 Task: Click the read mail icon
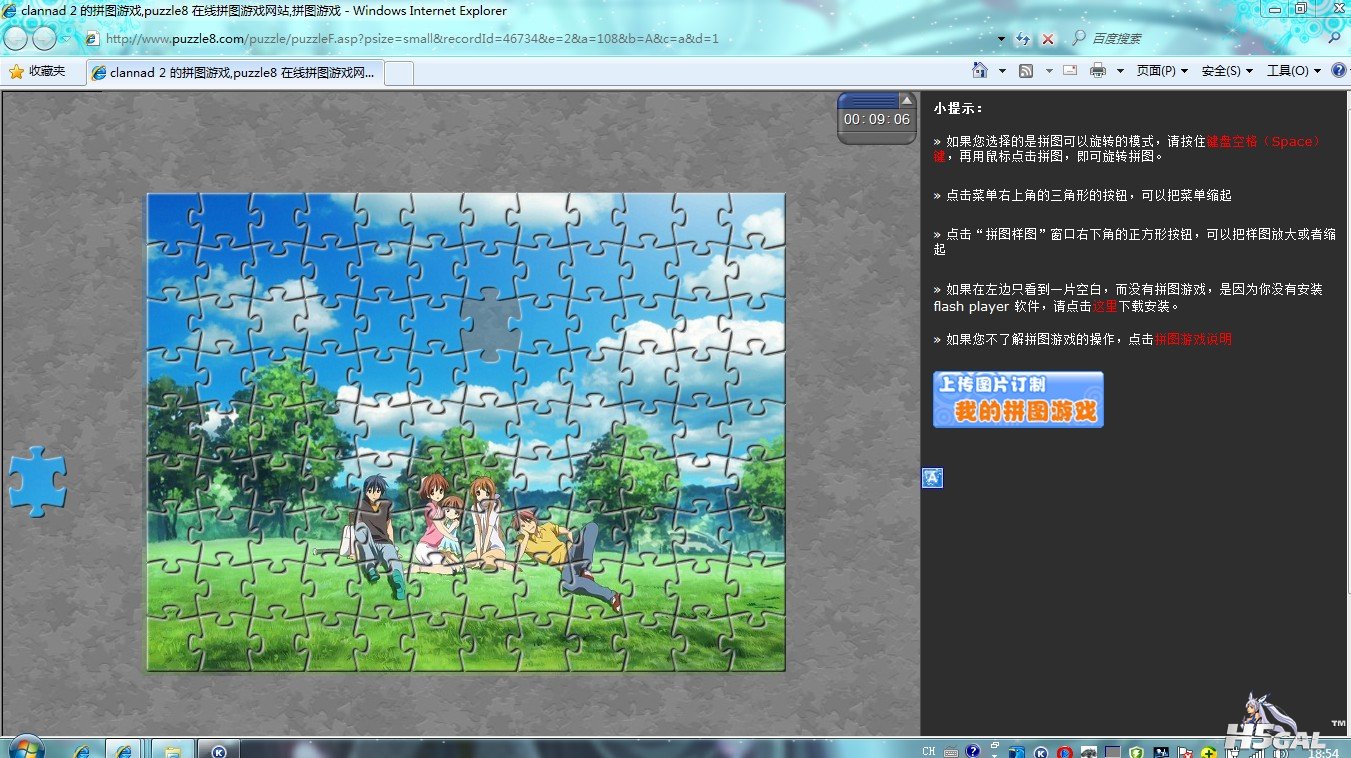click(1070, 71)
